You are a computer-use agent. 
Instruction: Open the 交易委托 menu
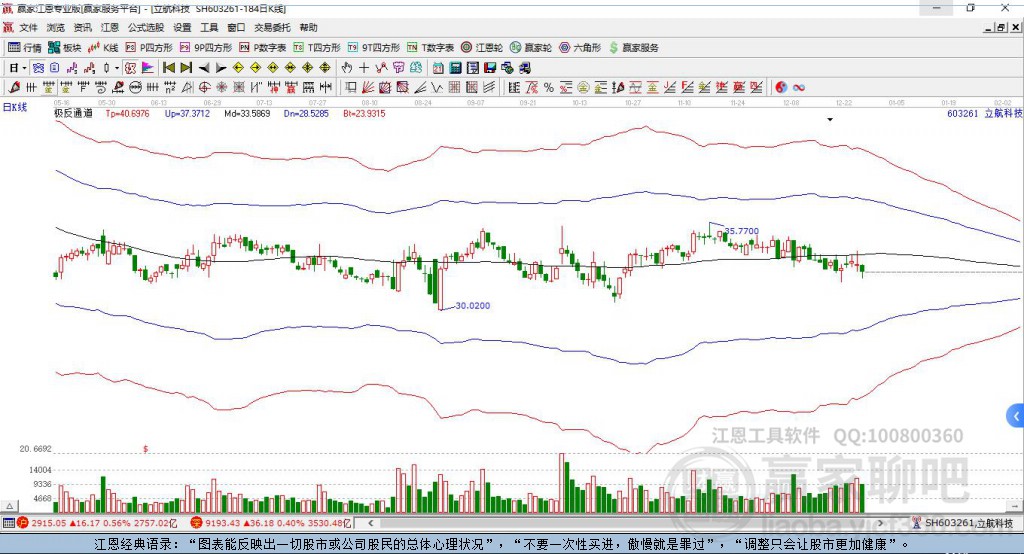coord(272,27)
